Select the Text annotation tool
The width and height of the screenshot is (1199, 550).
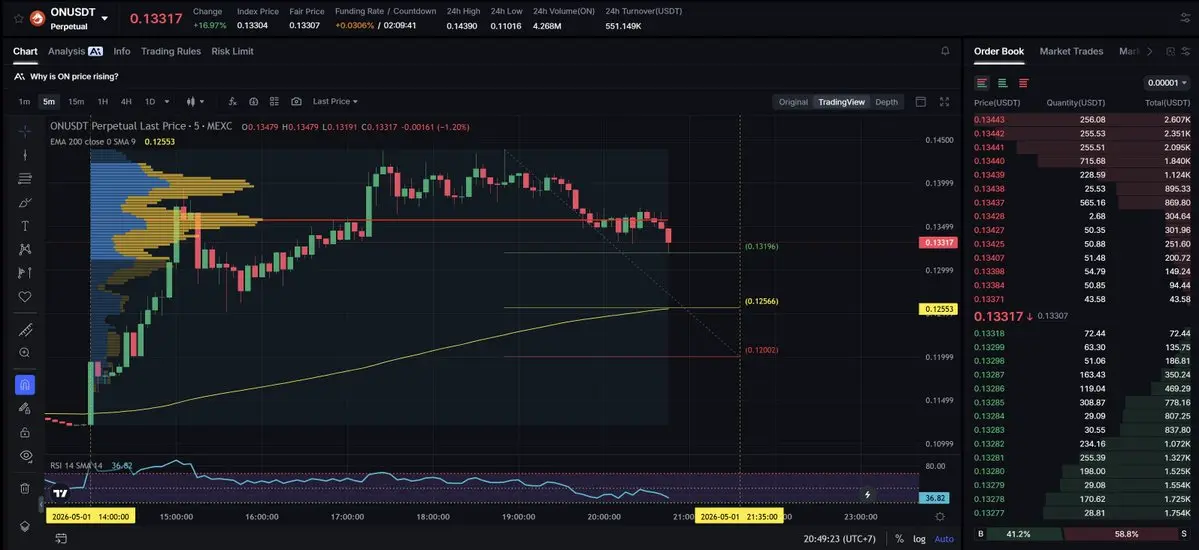click(24, 226)
